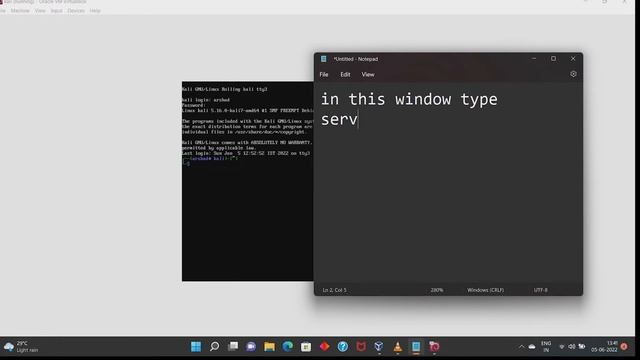Click the Notepad app icon in title bar
This screenshot has width=640, height=360.
point(324,59)
